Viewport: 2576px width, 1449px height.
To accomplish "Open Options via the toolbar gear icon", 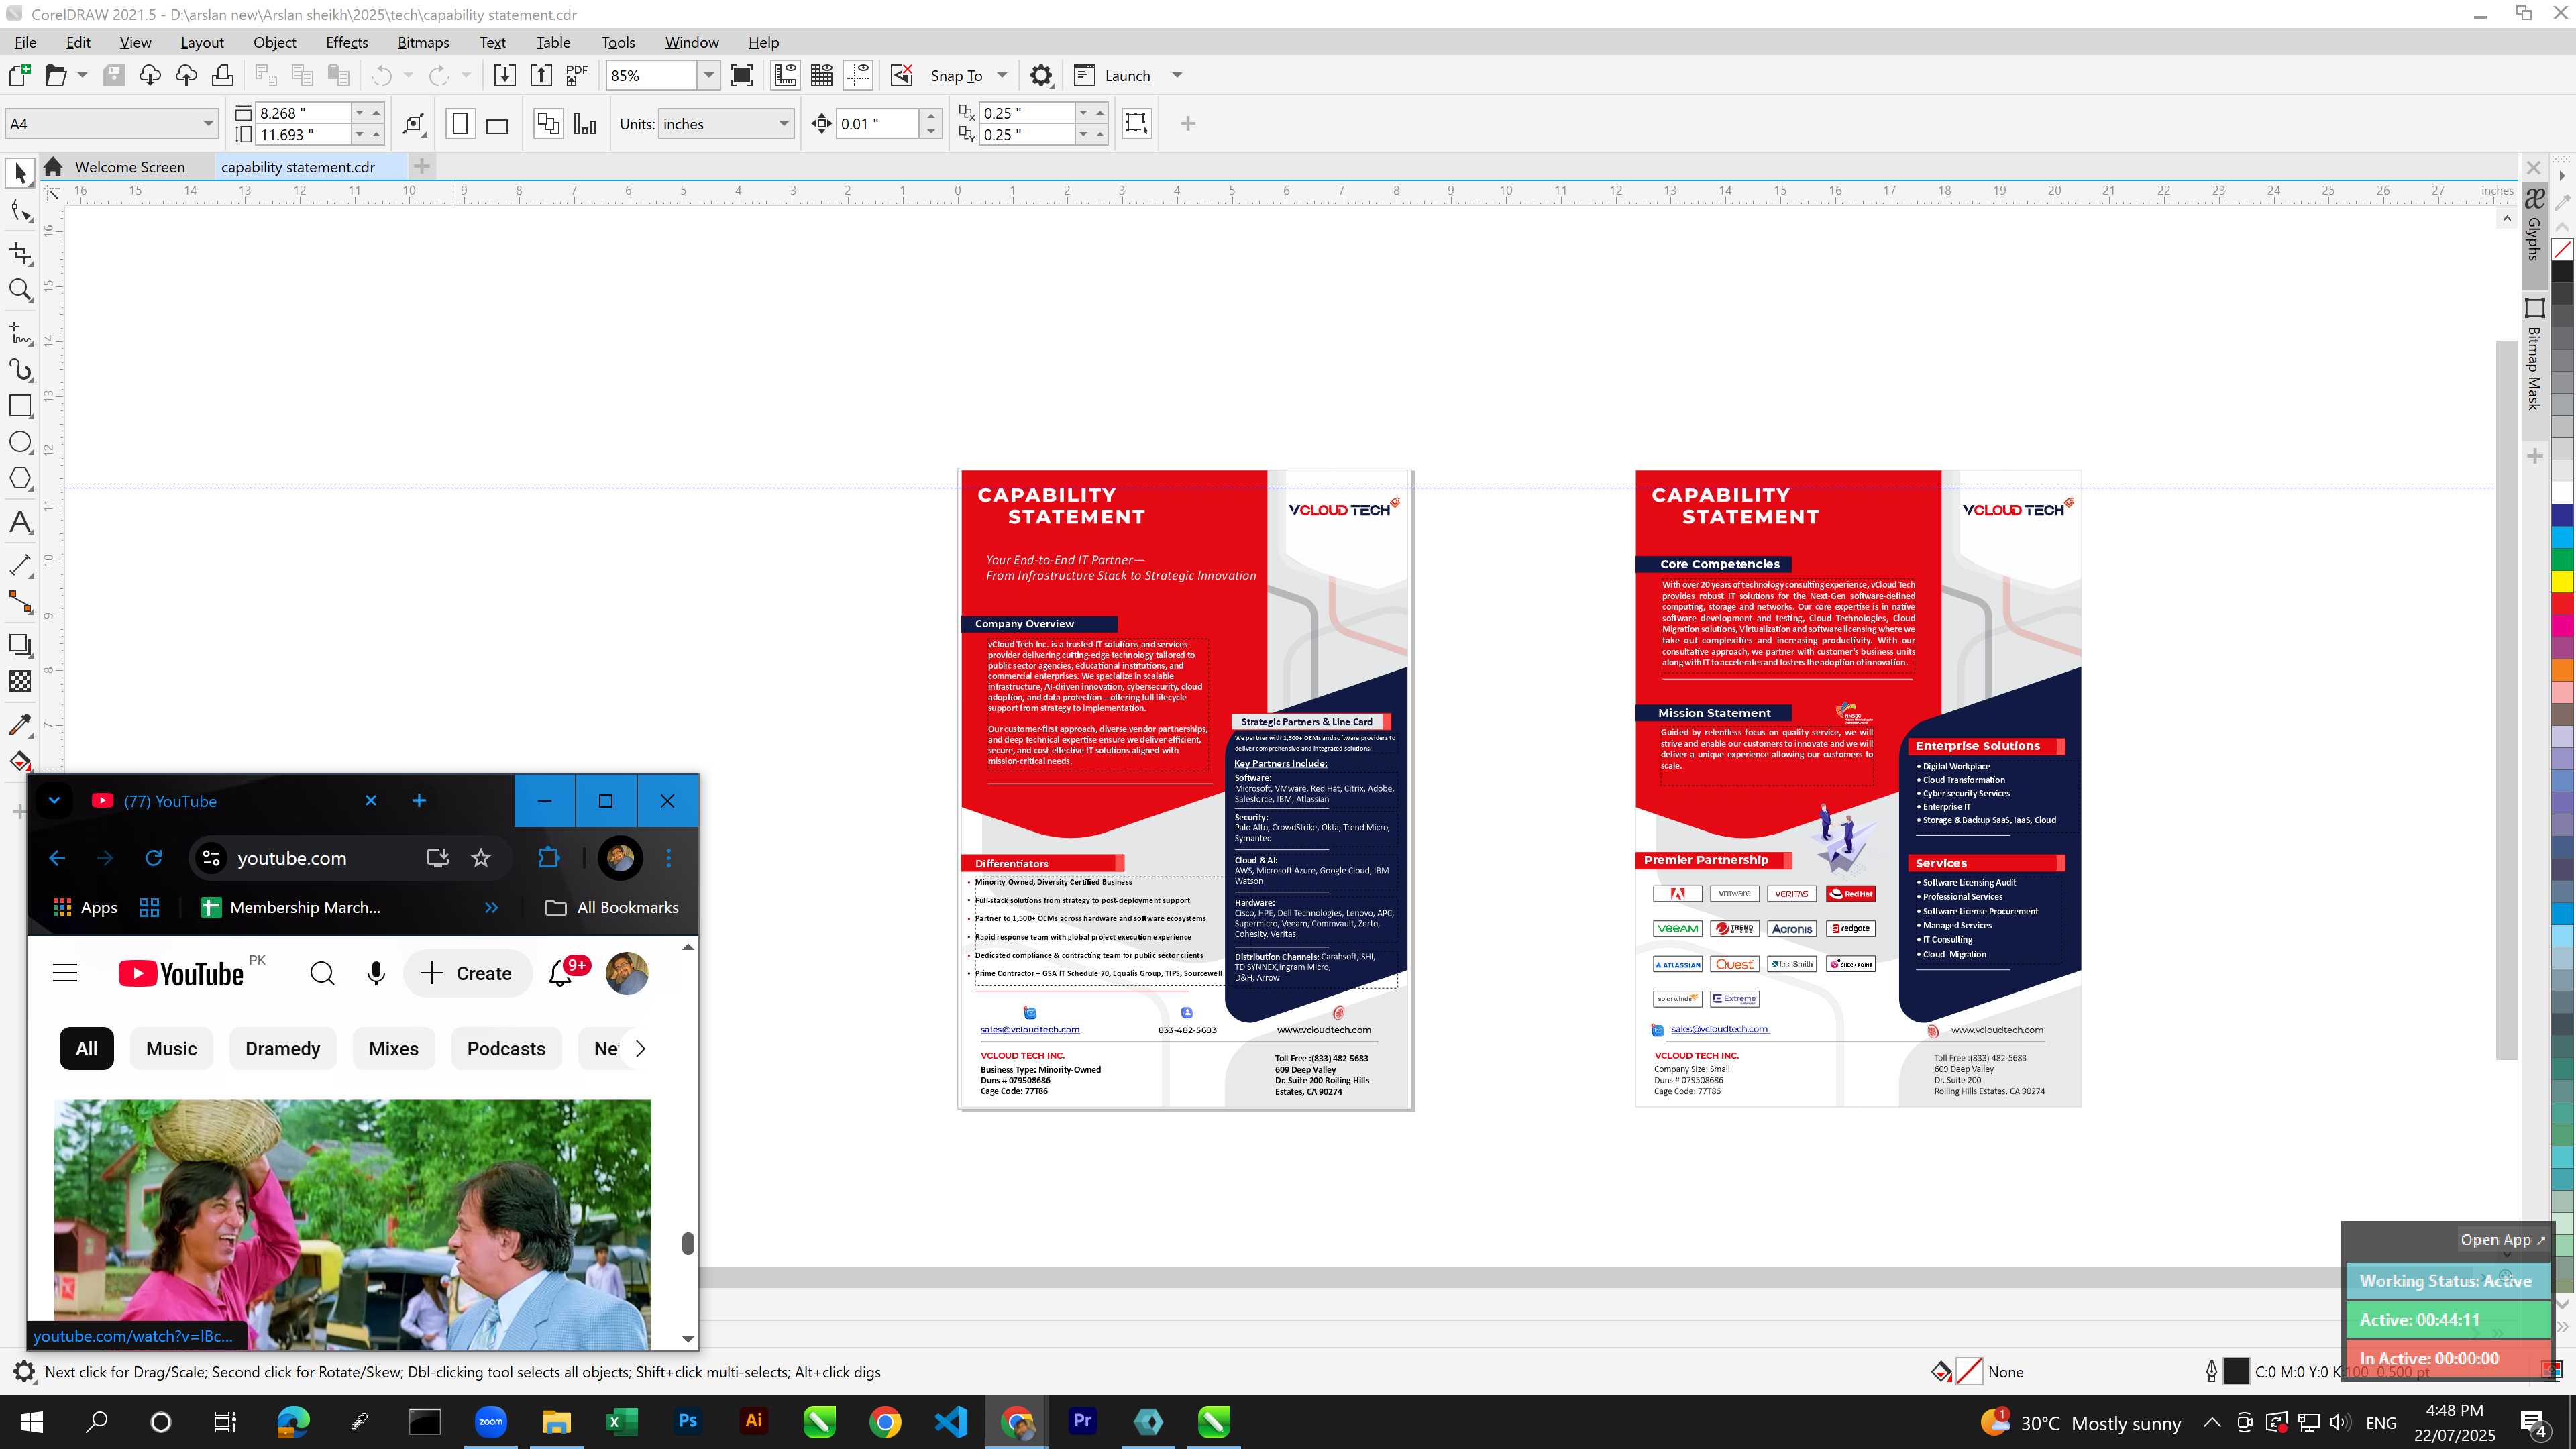I will pyautogui.click(x=1041, y=76).
